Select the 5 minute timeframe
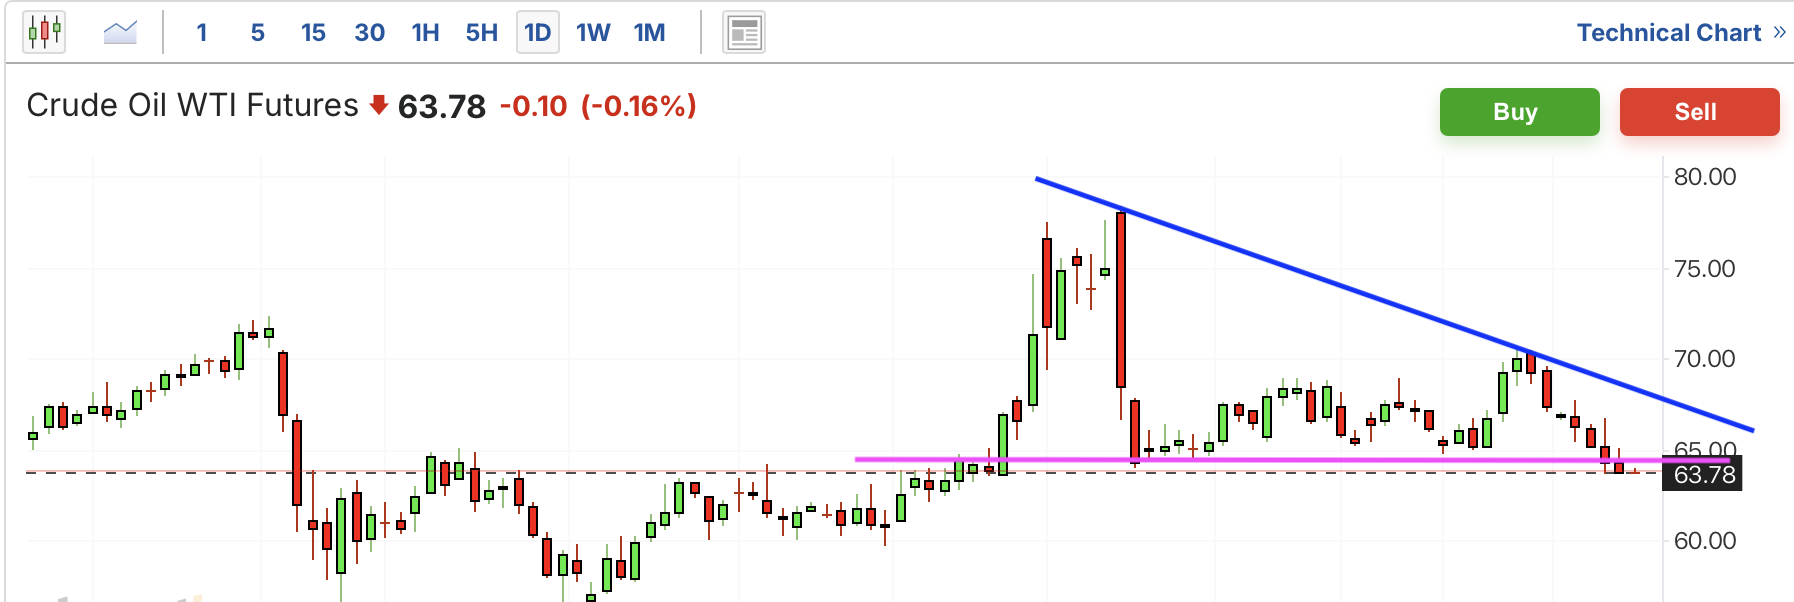The image size is (1794, 602). pyautogui.click(x=258, y=33)
